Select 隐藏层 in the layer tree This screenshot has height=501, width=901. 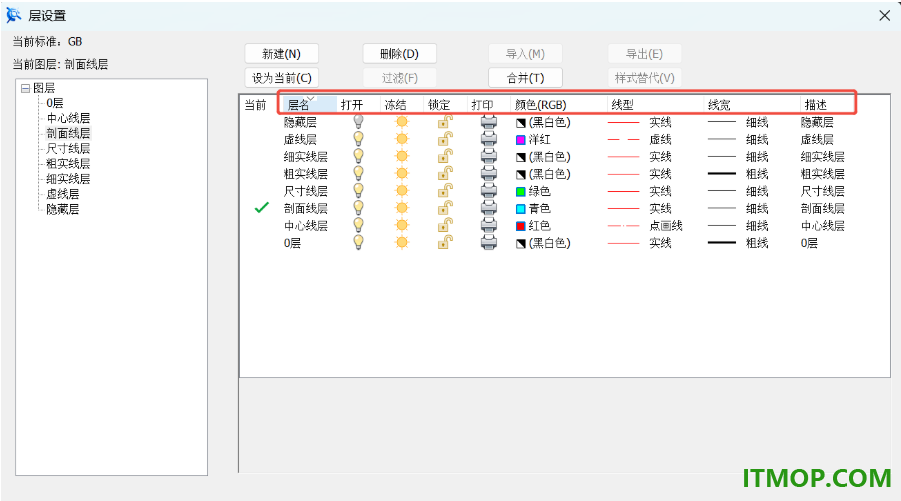tap(63, 209)
